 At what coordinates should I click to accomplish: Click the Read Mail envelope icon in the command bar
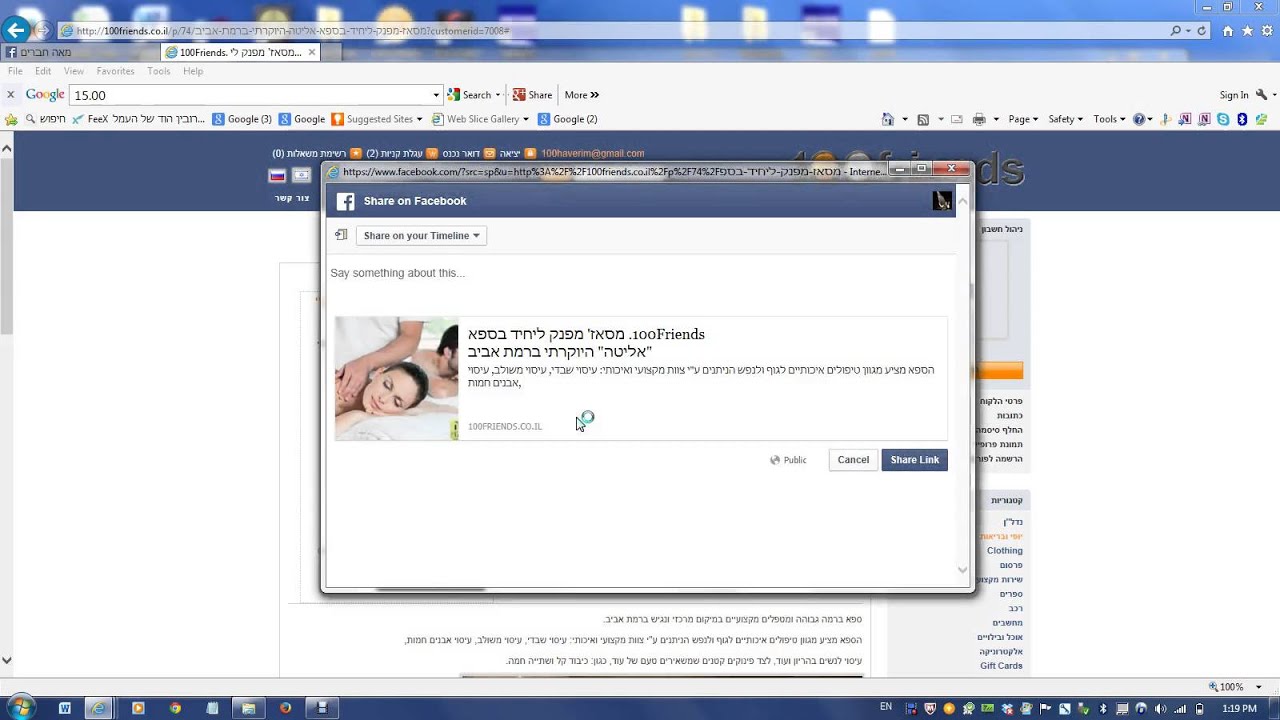[957, 119]
